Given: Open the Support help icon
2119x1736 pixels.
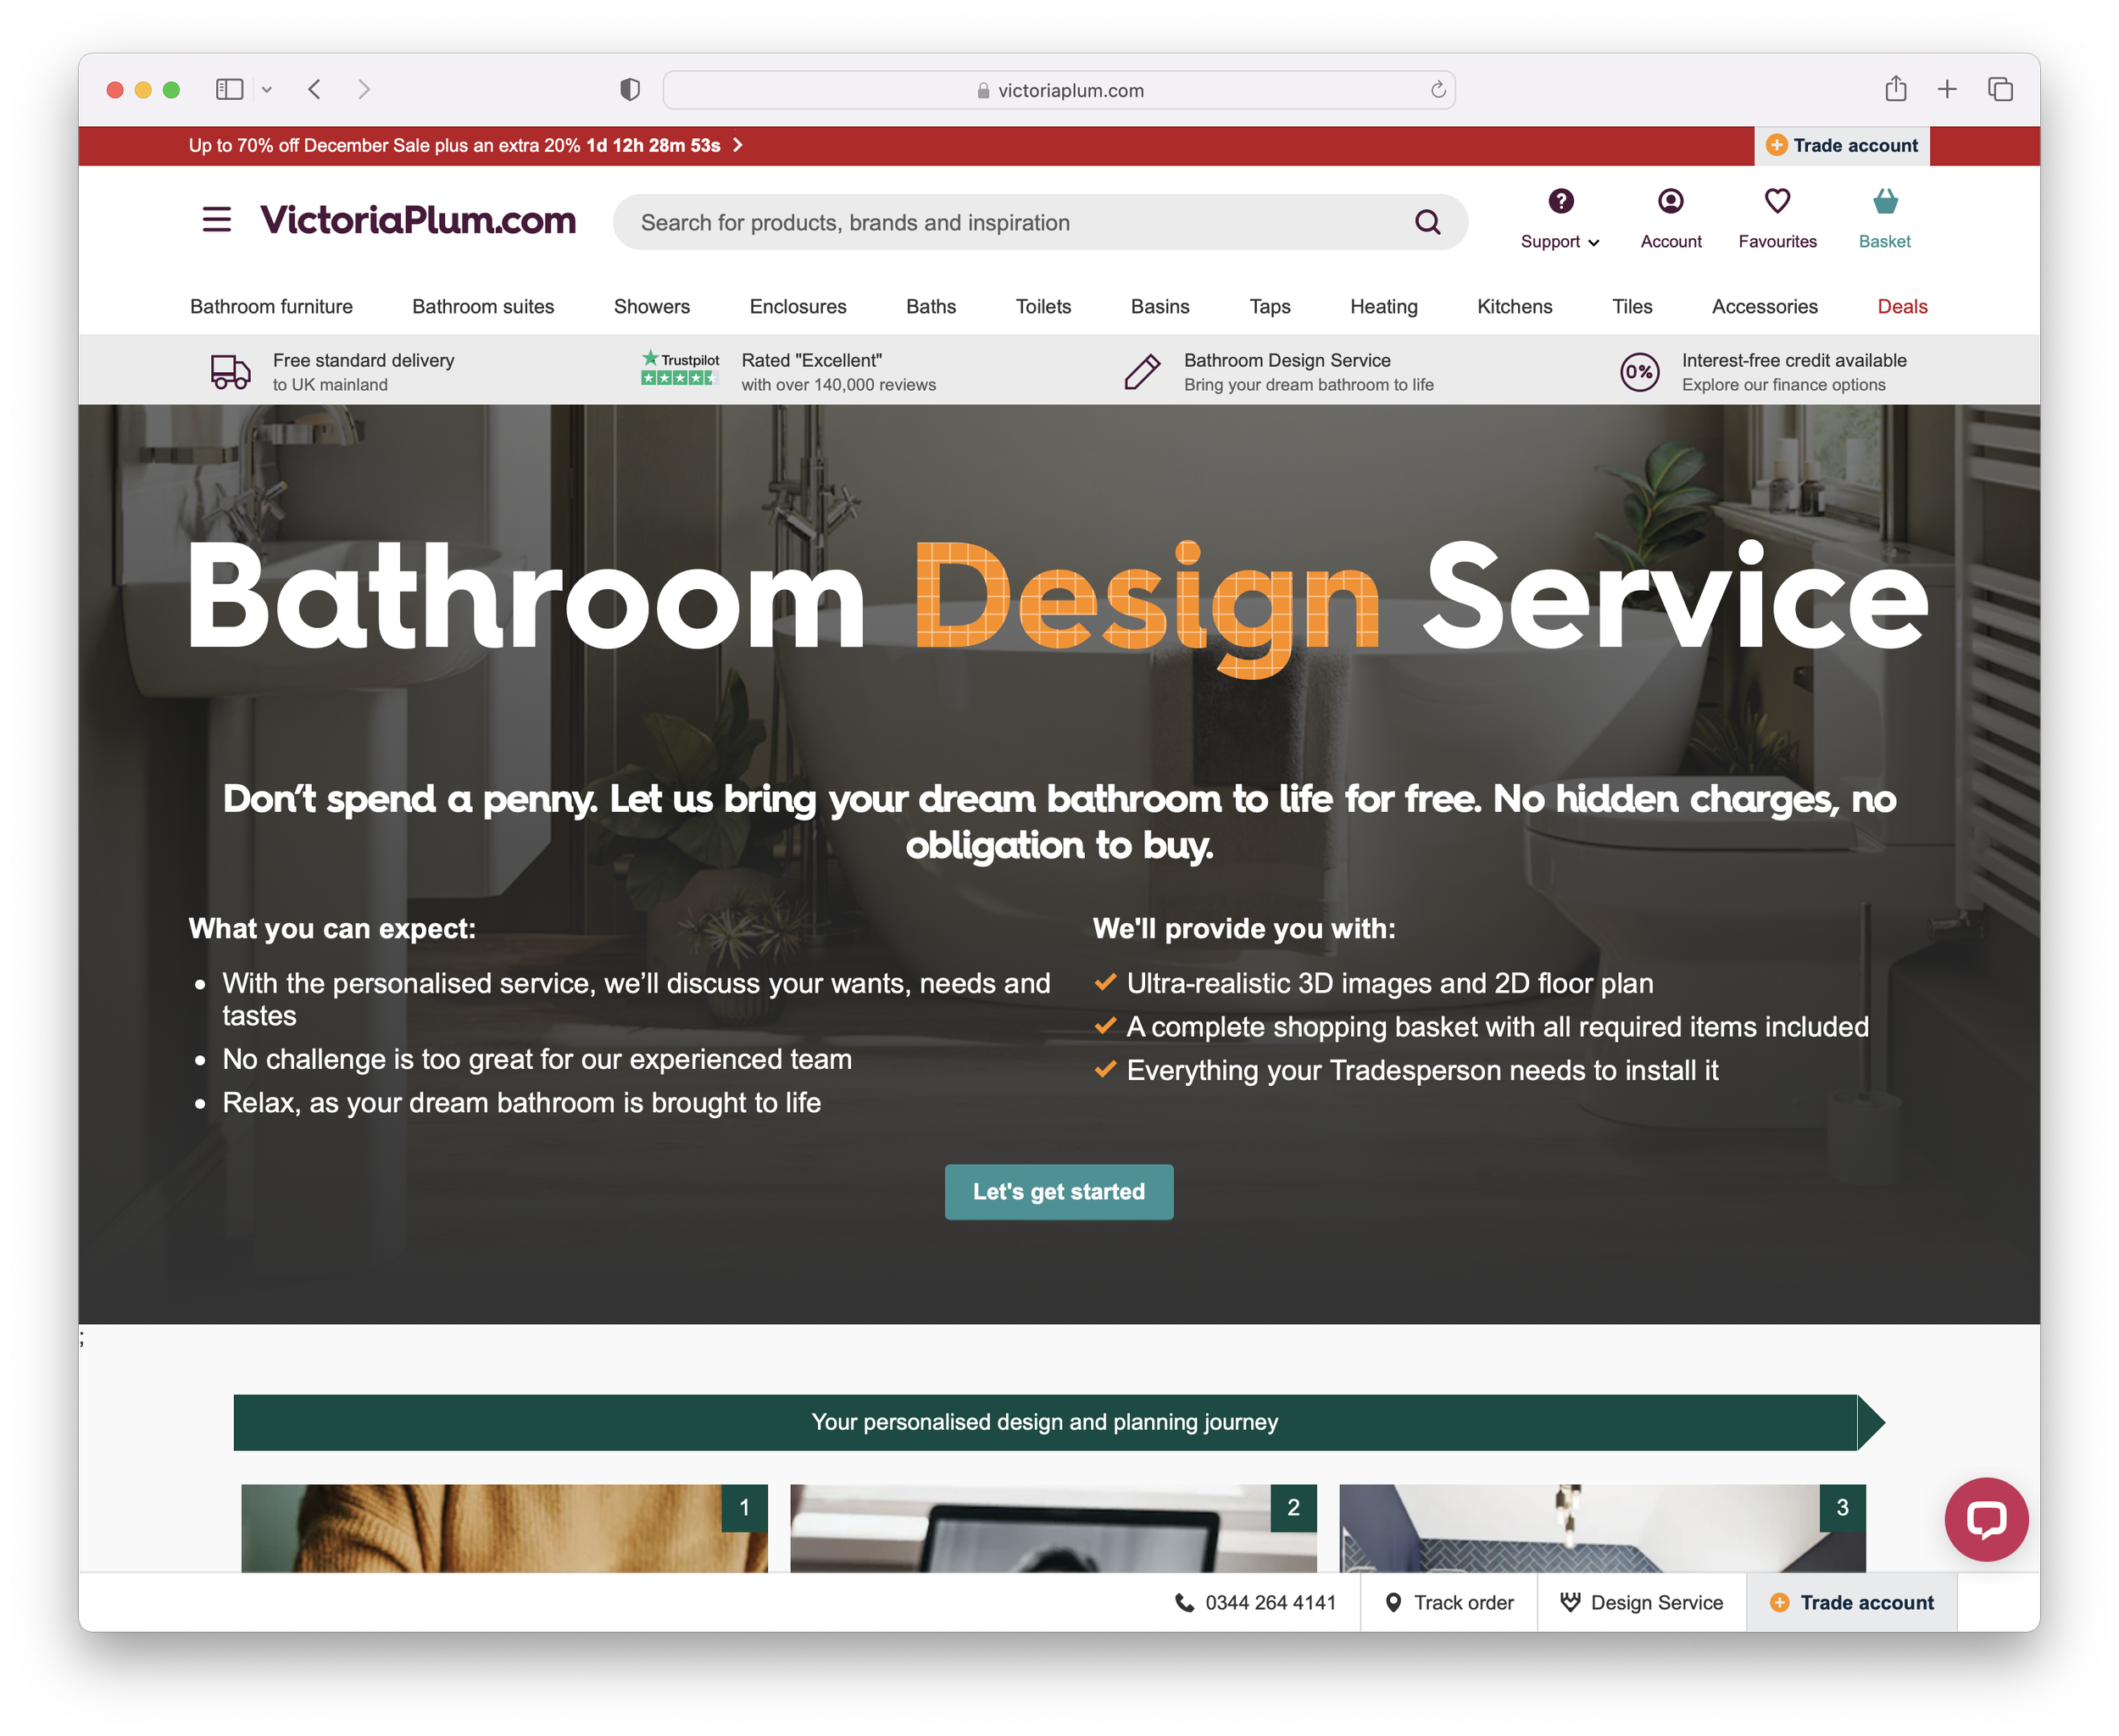Looking at the screenshot, I should click(x=1560, y=201).
